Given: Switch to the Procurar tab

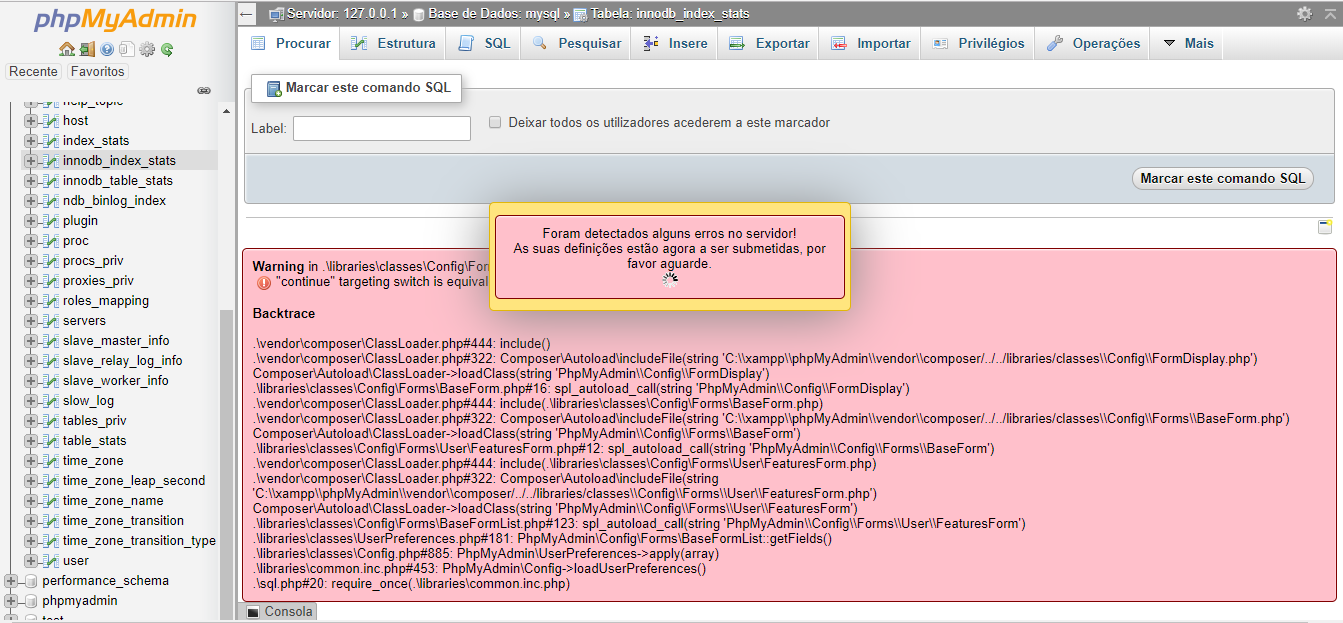Looking at the screenshot, I should [x=290, y=43].
